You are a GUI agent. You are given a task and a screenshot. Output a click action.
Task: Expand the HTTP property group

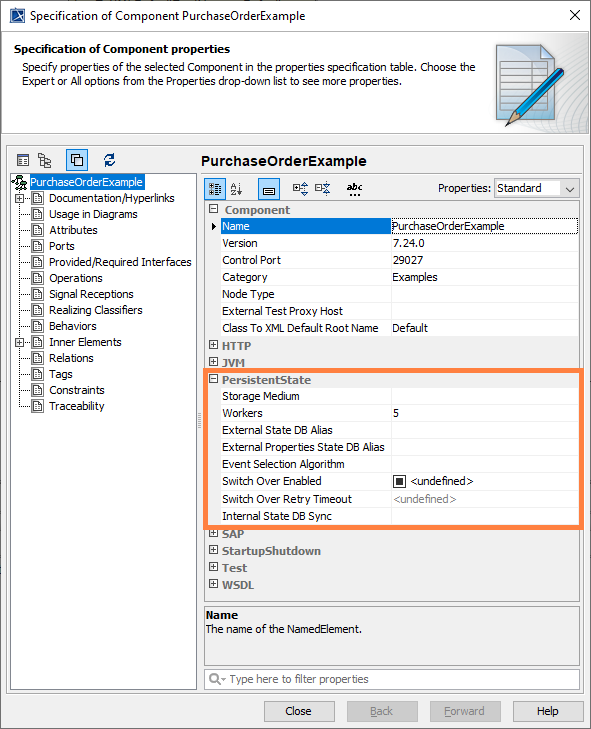pos(213,345)
